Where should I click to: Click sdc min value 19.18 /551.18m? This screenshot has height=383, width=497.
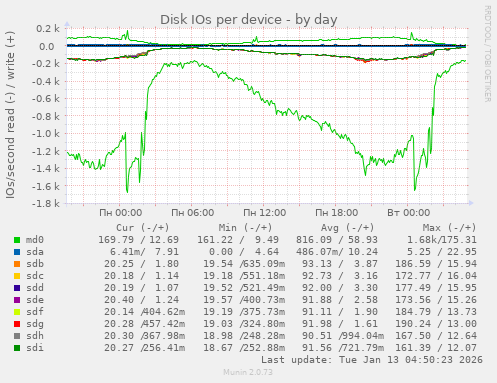pos(244,276)
